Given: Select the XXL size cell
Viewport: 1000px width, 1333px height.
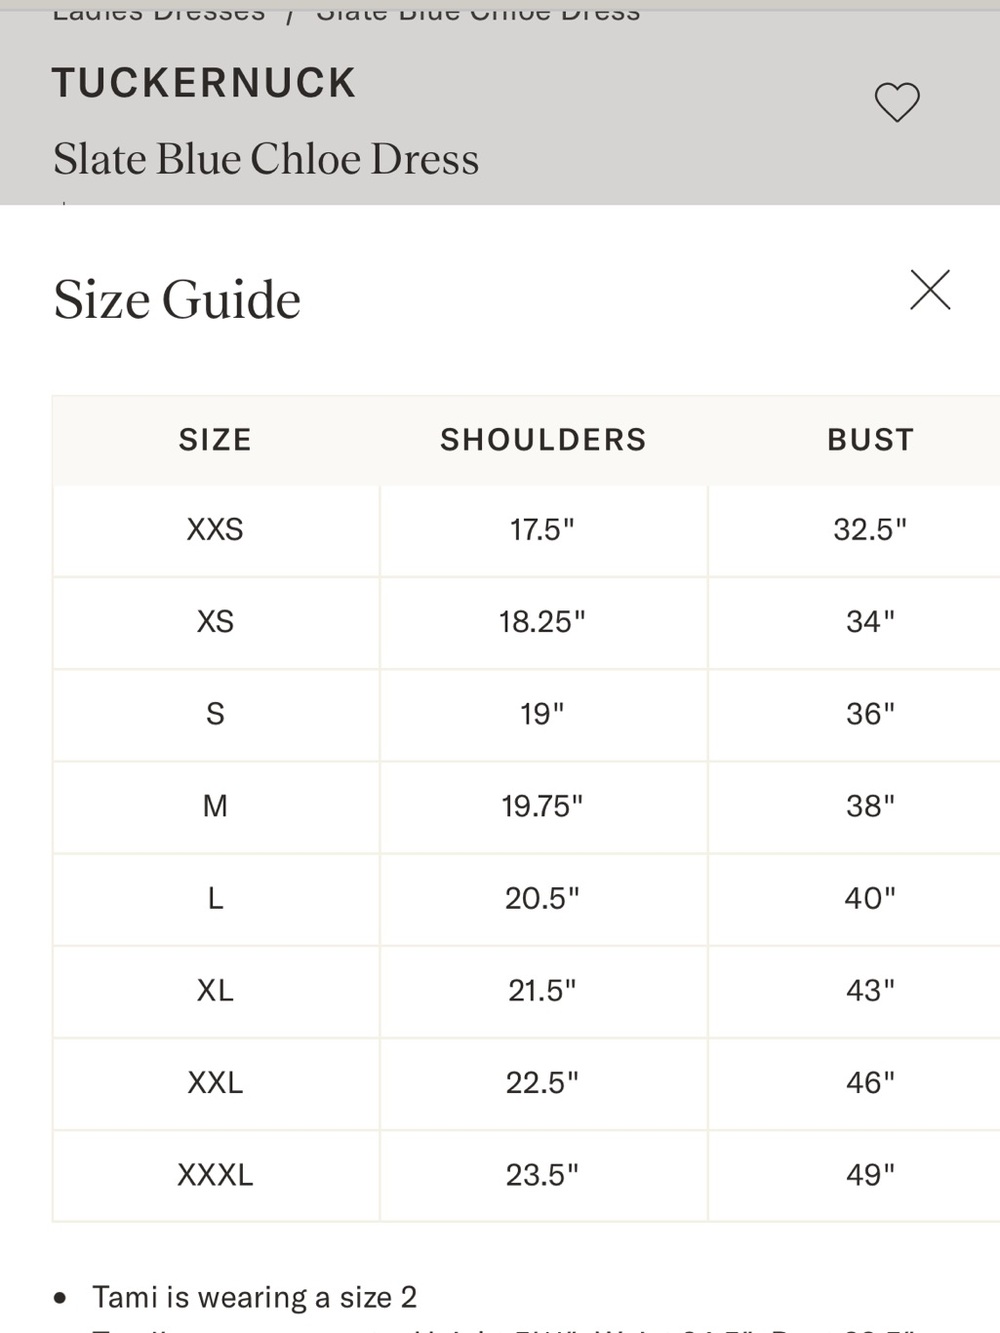Looking at the screenshot, I should [215, 1082].
